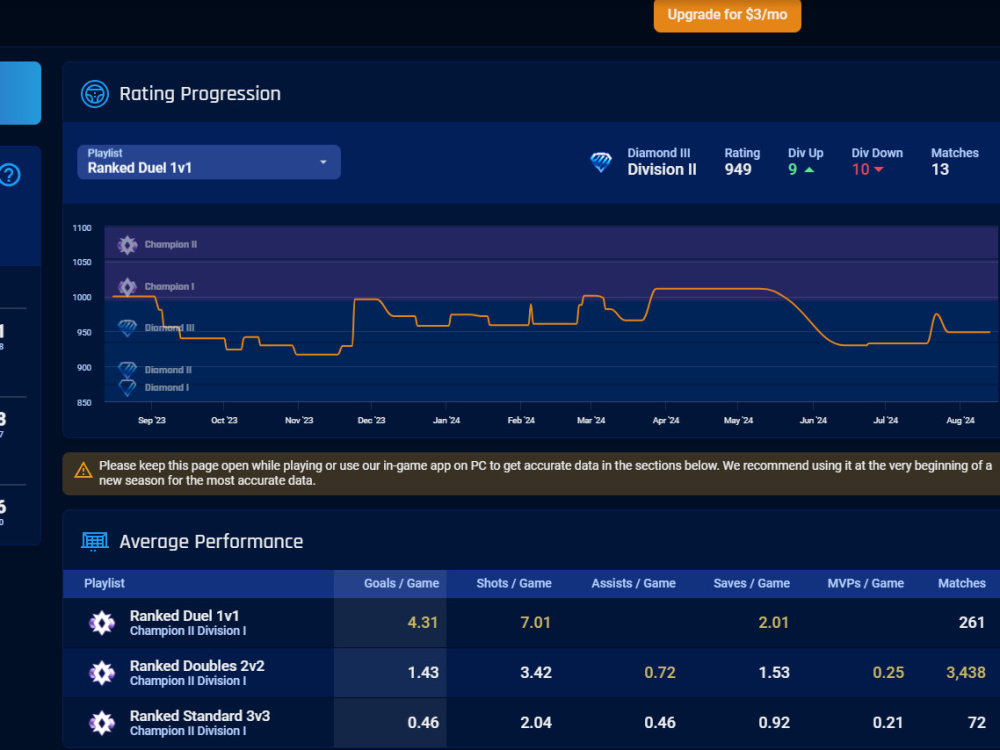
Task: Click the Rating 949 stat
Action: [x=742, y=162]
